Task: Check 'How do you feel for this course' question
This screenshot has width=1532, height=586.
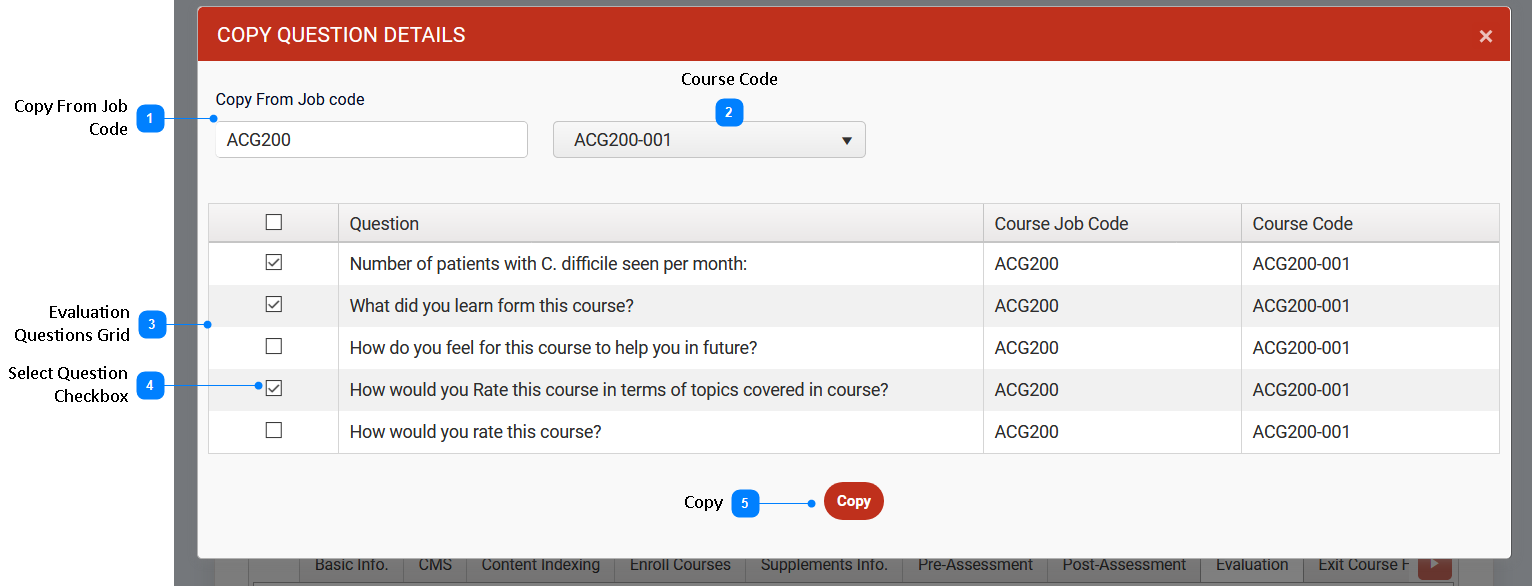Action: click(273, 347)
